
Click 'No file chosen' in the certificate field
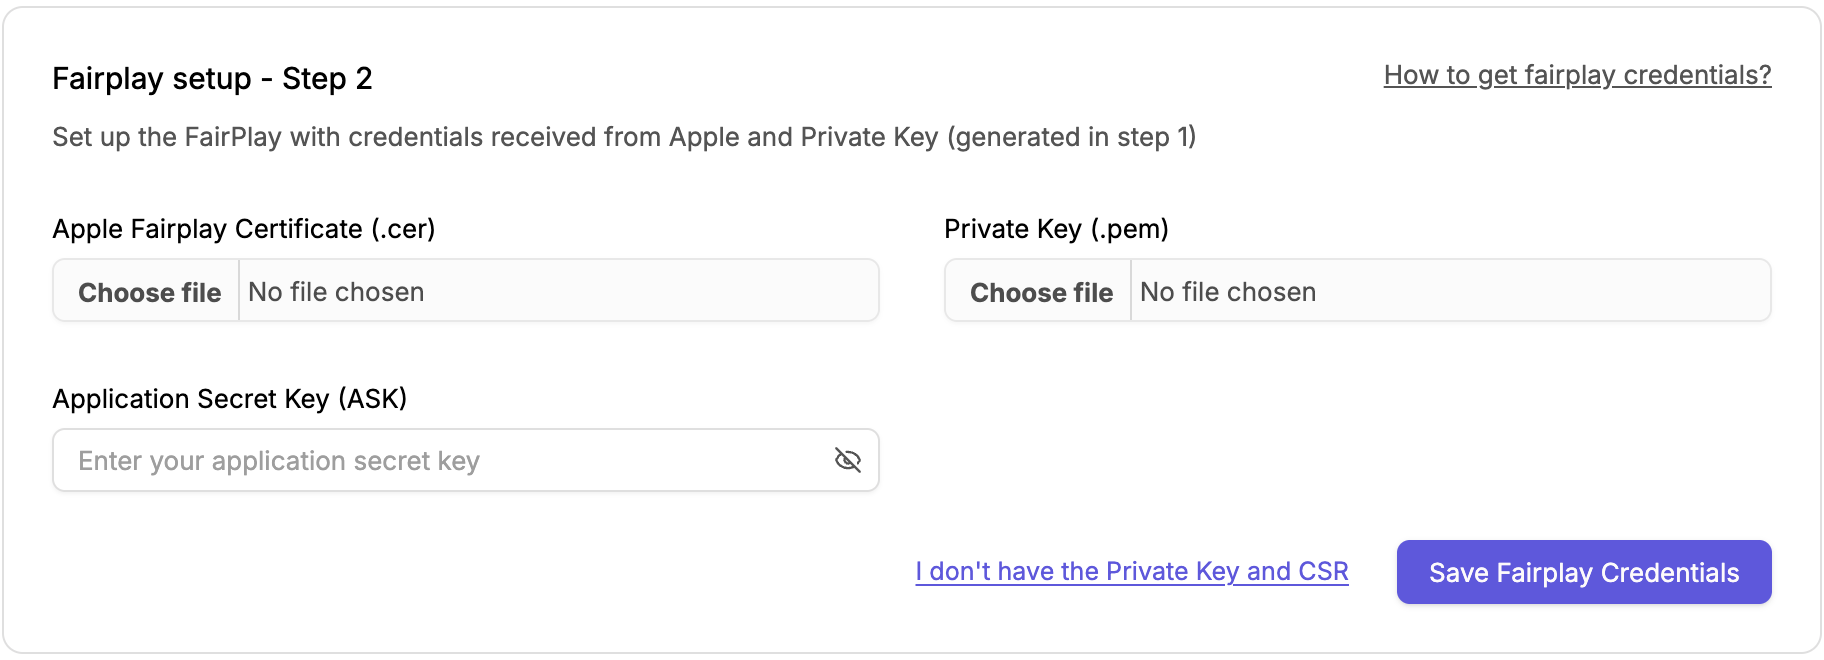[336, 292]
